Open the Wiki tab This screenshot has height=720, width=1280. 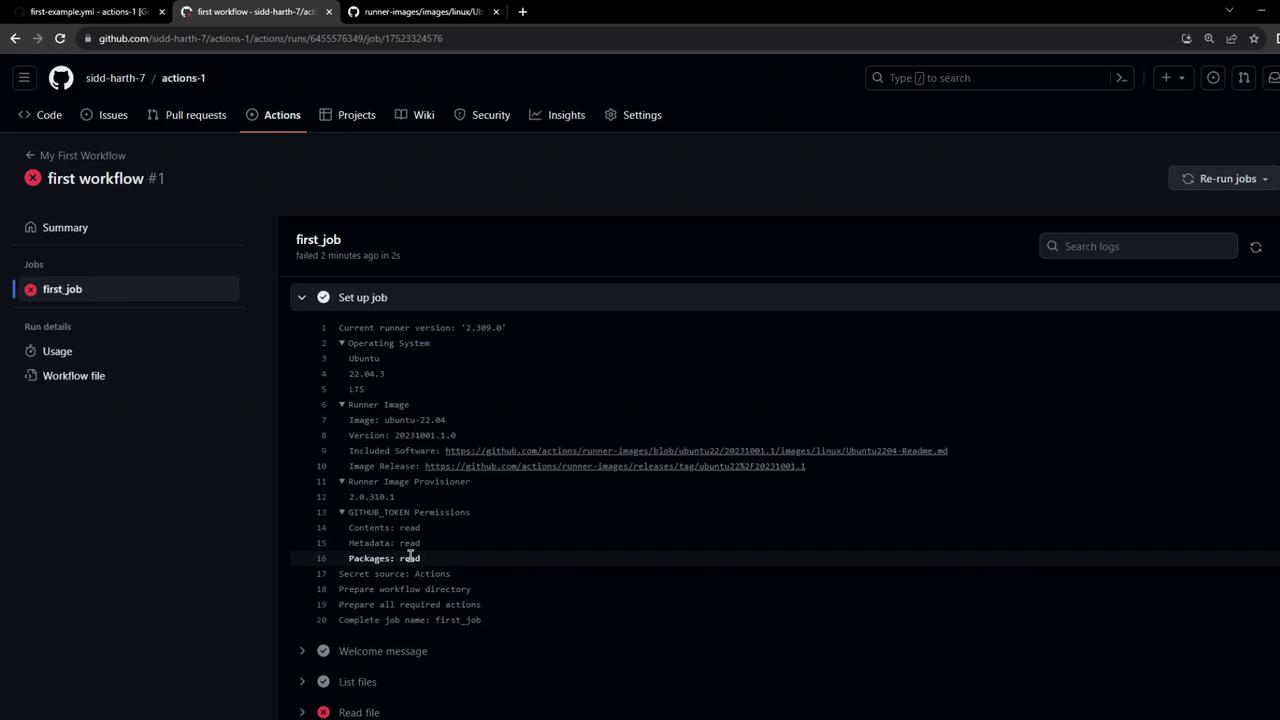click(x=415, y=115)
